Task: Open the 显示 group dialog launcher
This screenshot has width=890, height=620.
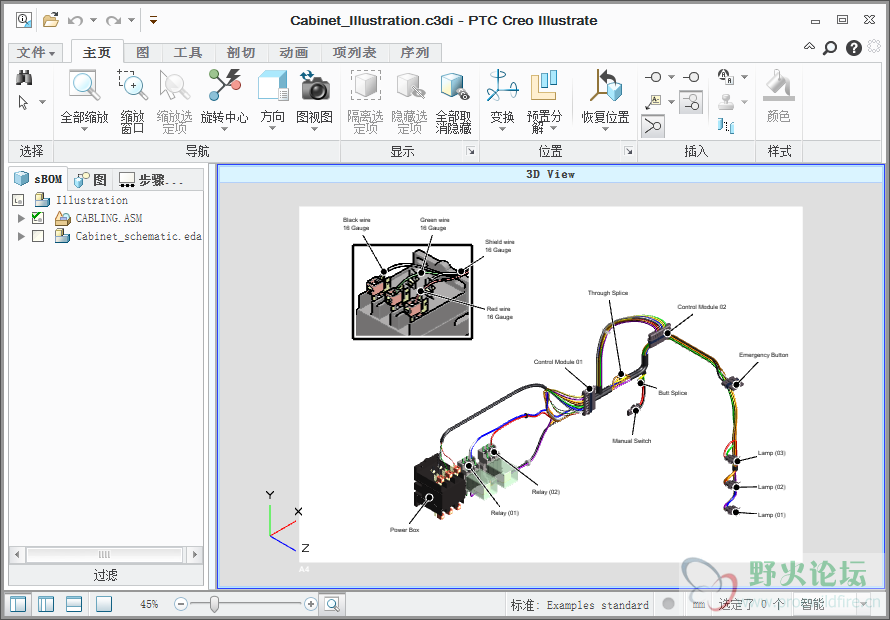Action: [x=471, y=151]
